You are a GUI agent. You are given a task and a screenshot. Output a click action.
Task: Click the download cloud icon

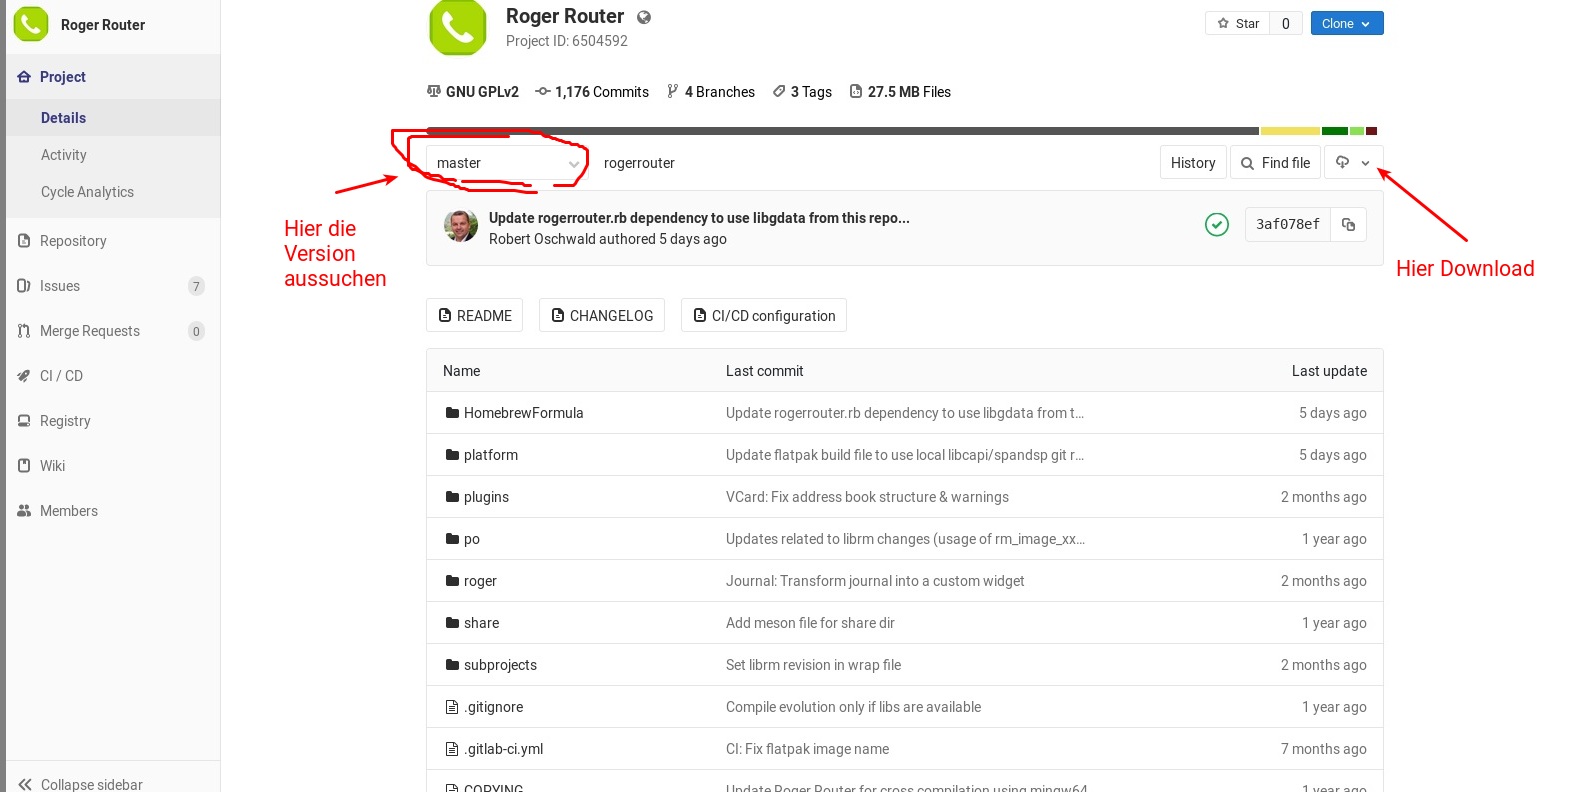[x=1343, y=162]
